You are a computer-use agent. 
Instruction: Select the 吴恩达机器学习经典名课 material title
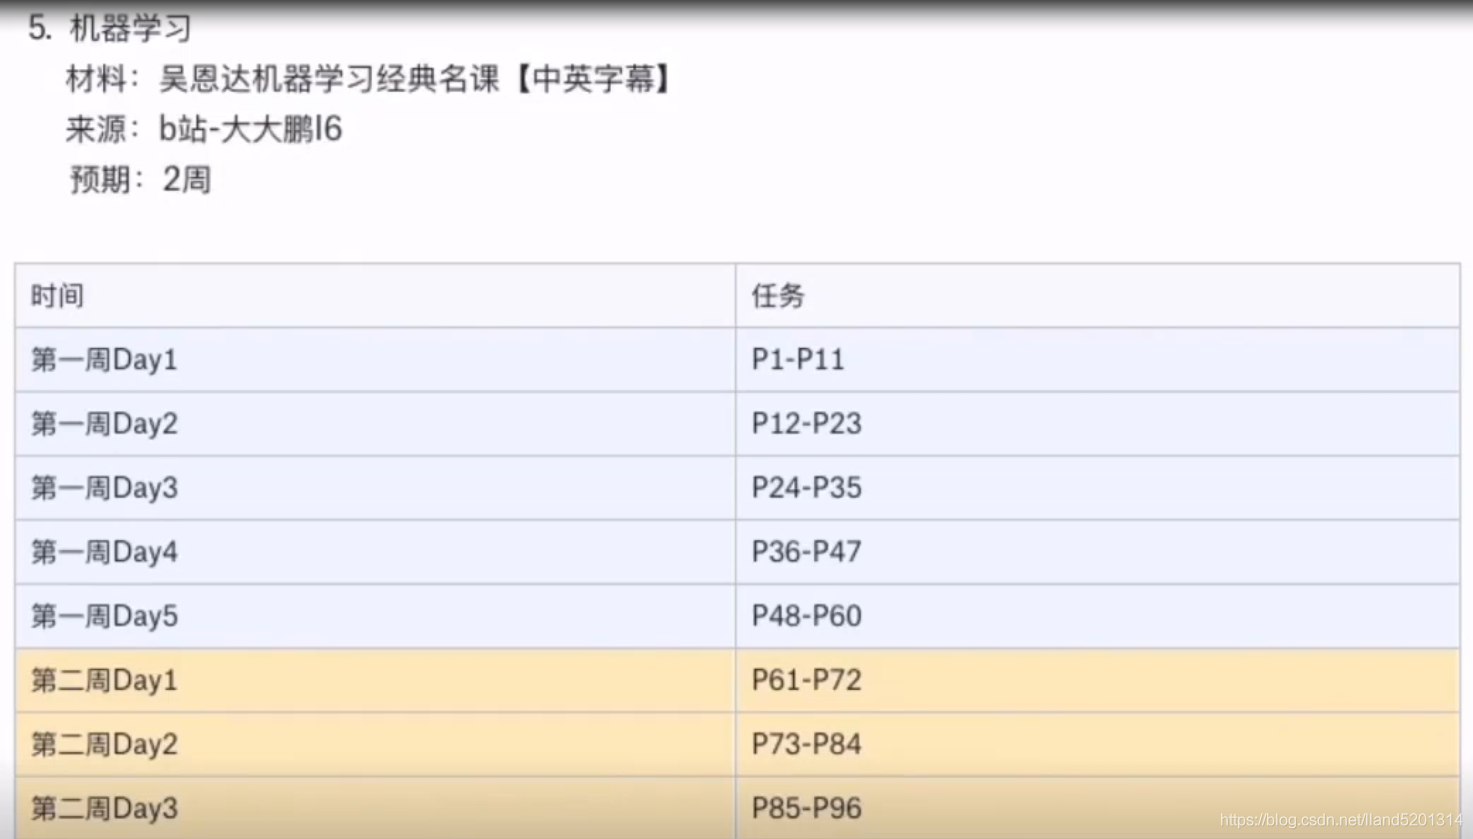330,79
